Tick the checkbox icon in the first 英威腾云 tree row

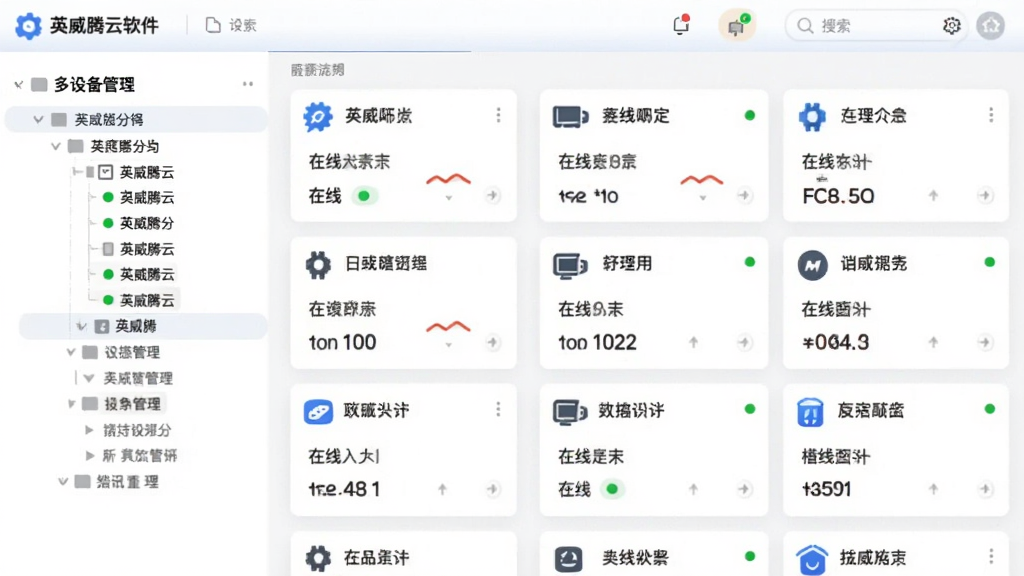coord(106,172)
